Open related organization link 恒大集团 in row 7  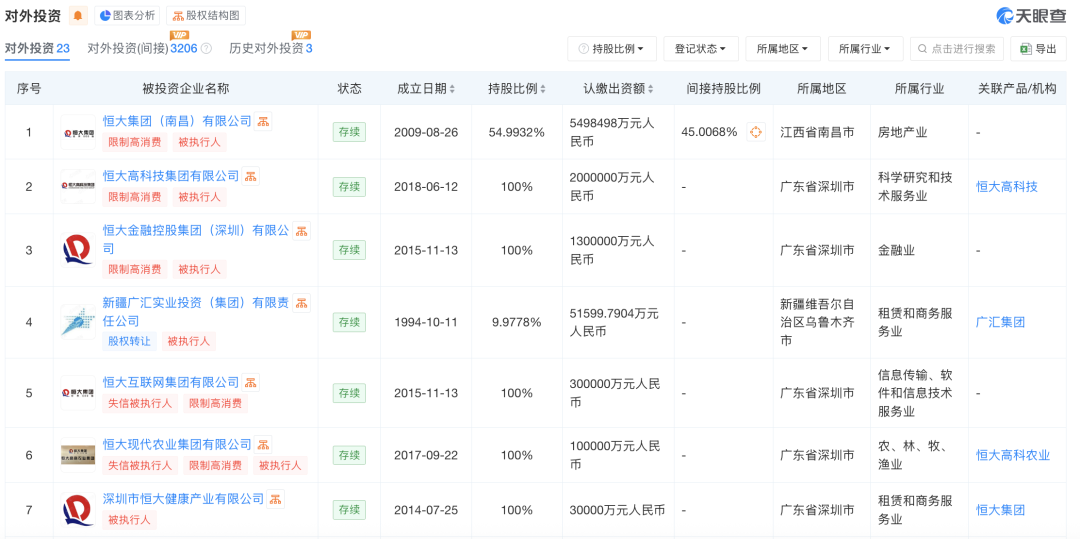pyautogui.click(x=1000, y=510)
